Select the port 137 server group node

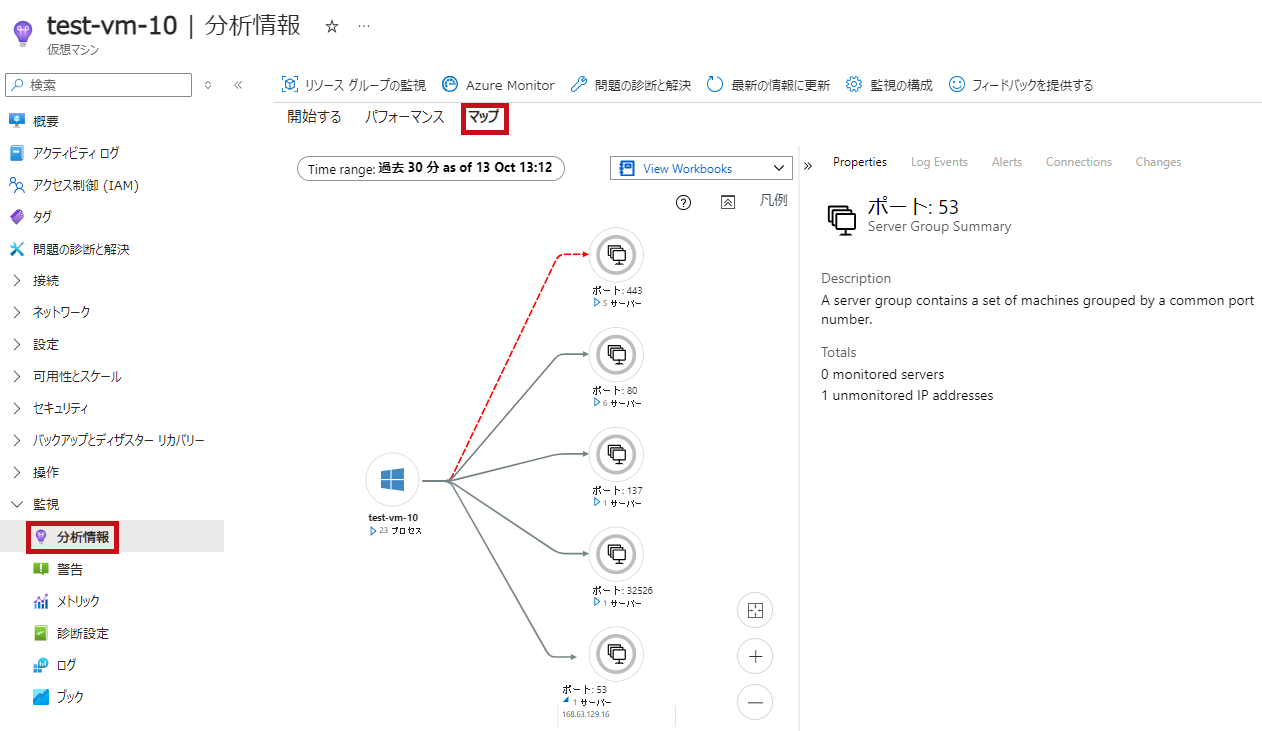point(616,455)
